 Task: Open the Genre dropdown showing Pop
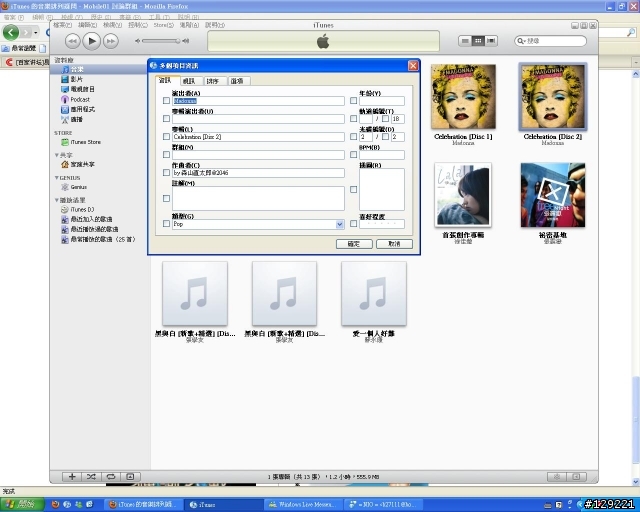[x=340, y=224]
